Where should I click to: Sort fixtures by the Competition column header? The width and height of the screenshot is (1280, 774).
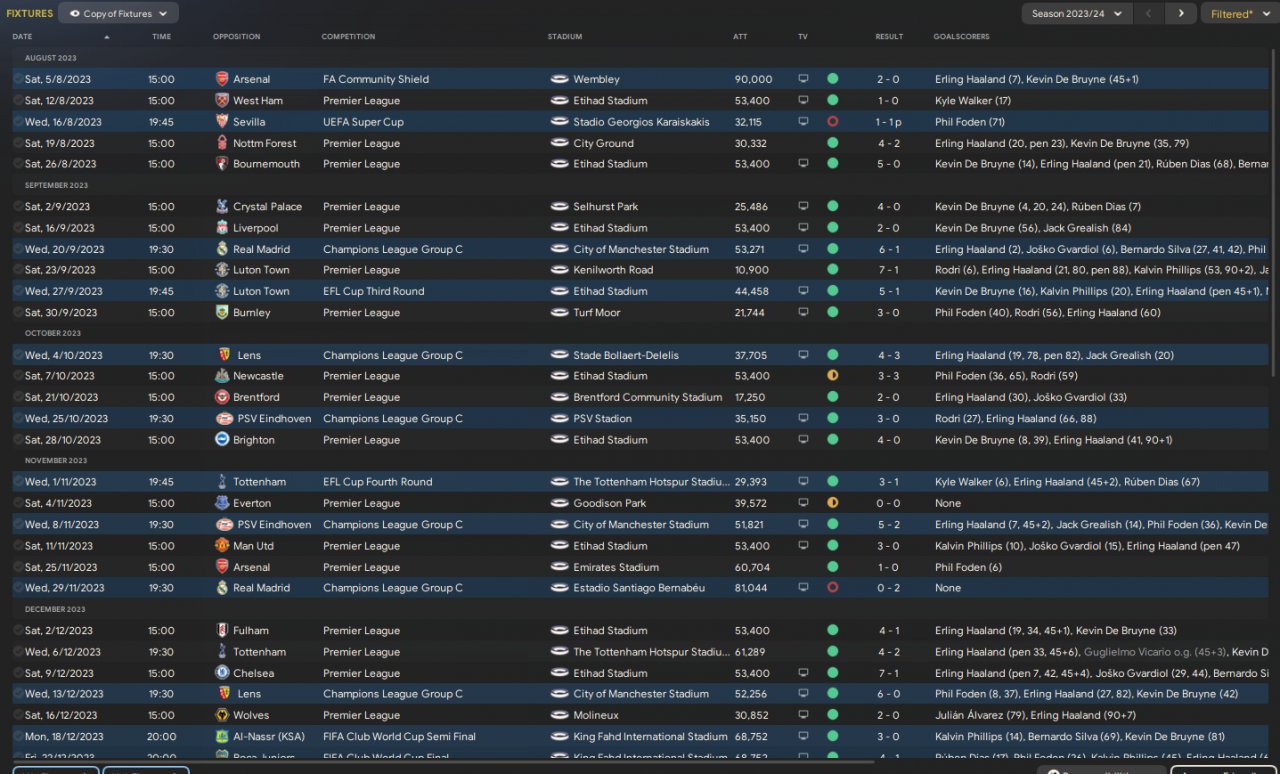[348, 37]
